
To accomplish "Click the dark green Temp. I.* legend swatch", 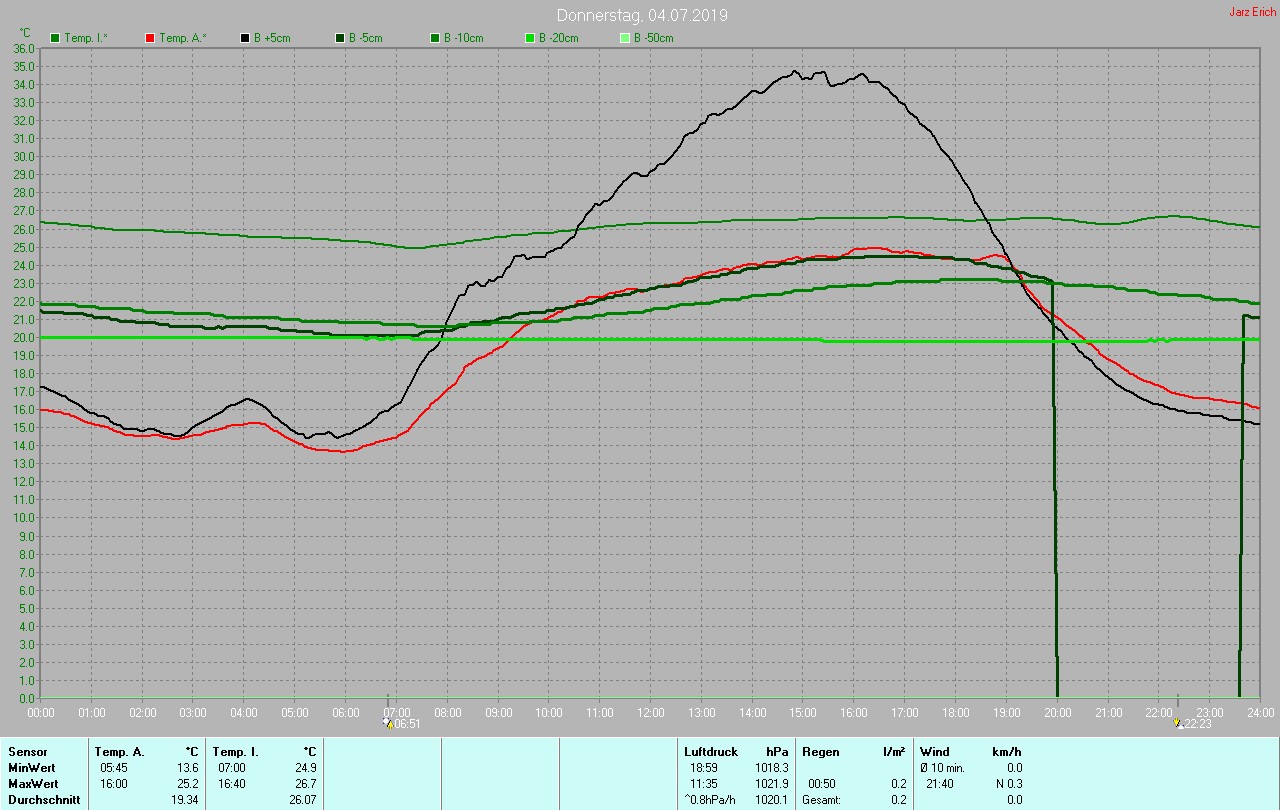I will (55, 38).
